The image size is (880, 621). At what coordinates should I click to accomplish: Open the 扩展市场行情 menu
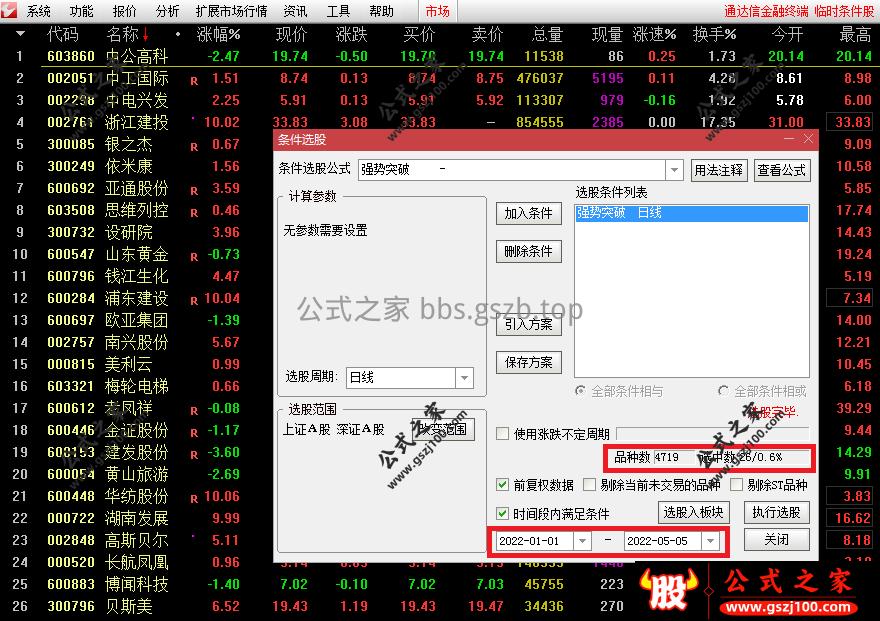[x=231, y=11]
